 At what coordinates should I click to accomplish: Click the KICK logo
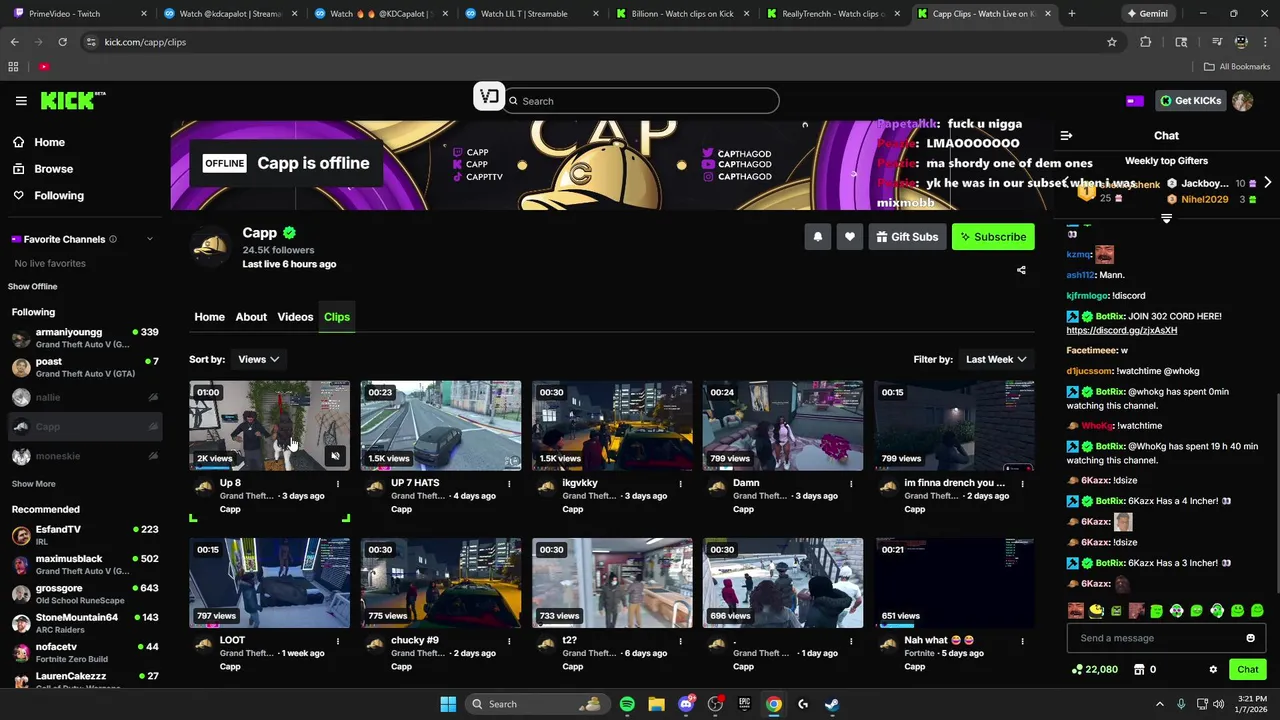(73, 101)
